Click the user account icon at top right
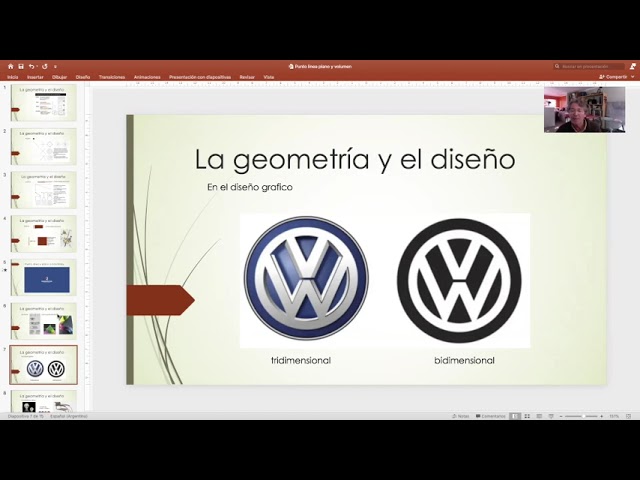 pos(633,66)
